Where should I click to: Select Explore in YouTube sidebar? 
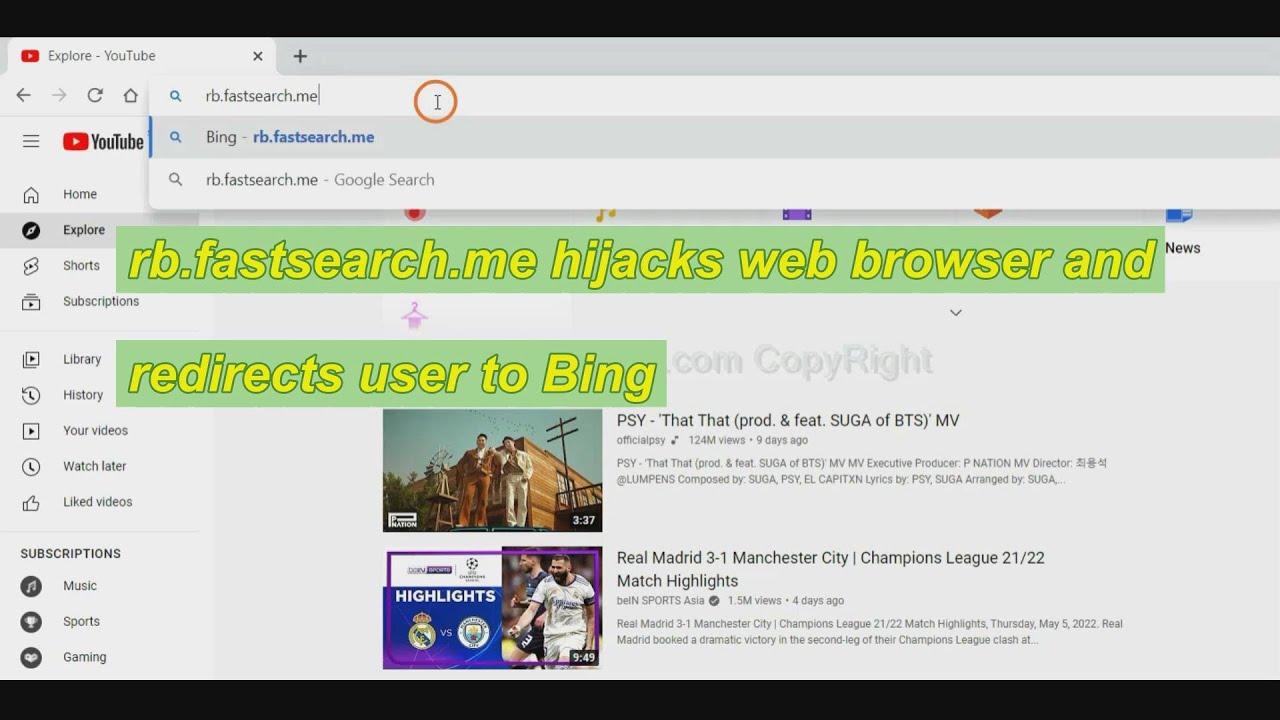click(x=100, y=230)
